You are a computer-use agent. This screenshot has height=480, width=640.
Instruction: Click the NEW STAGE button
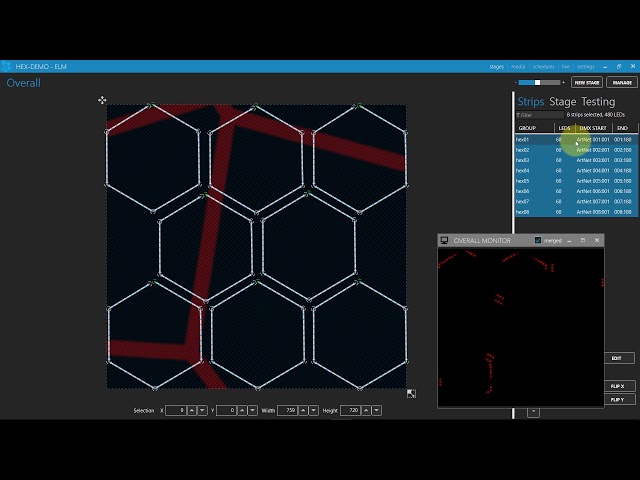(x=587, y=82)
